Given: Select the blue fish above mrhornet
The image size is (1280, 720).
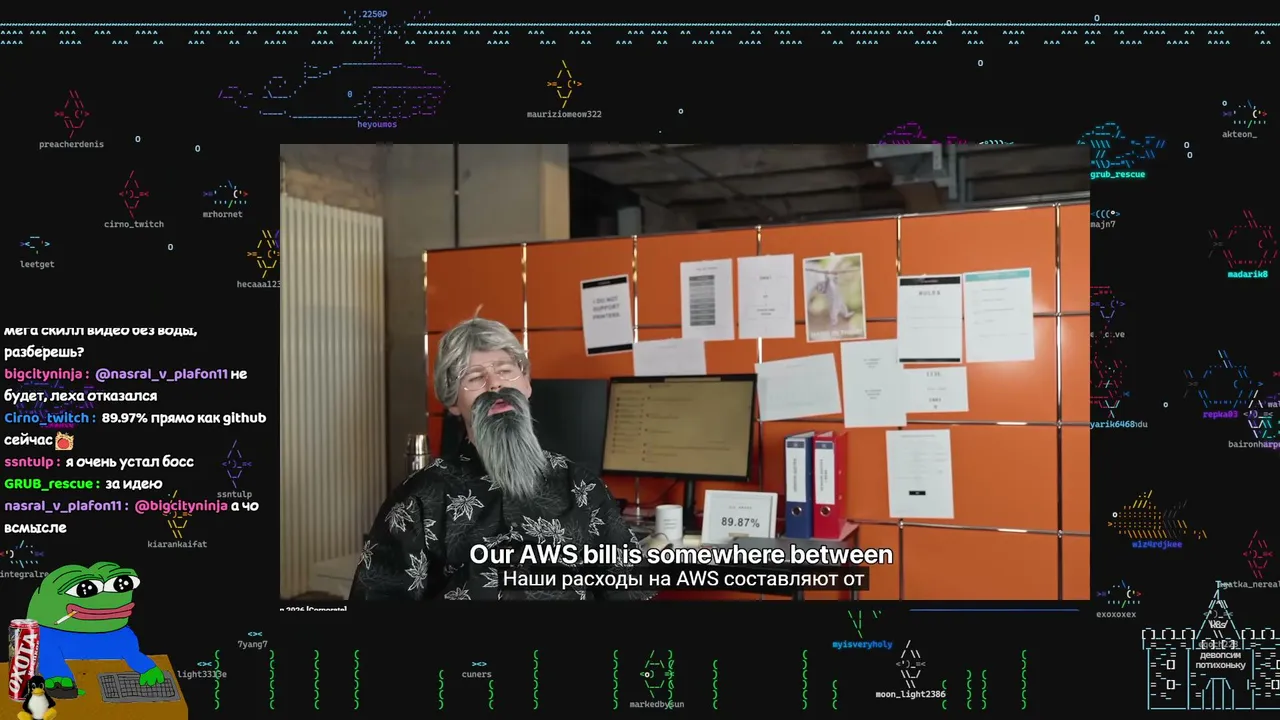Looking at the screenshot, I should (x=226, y=194).
